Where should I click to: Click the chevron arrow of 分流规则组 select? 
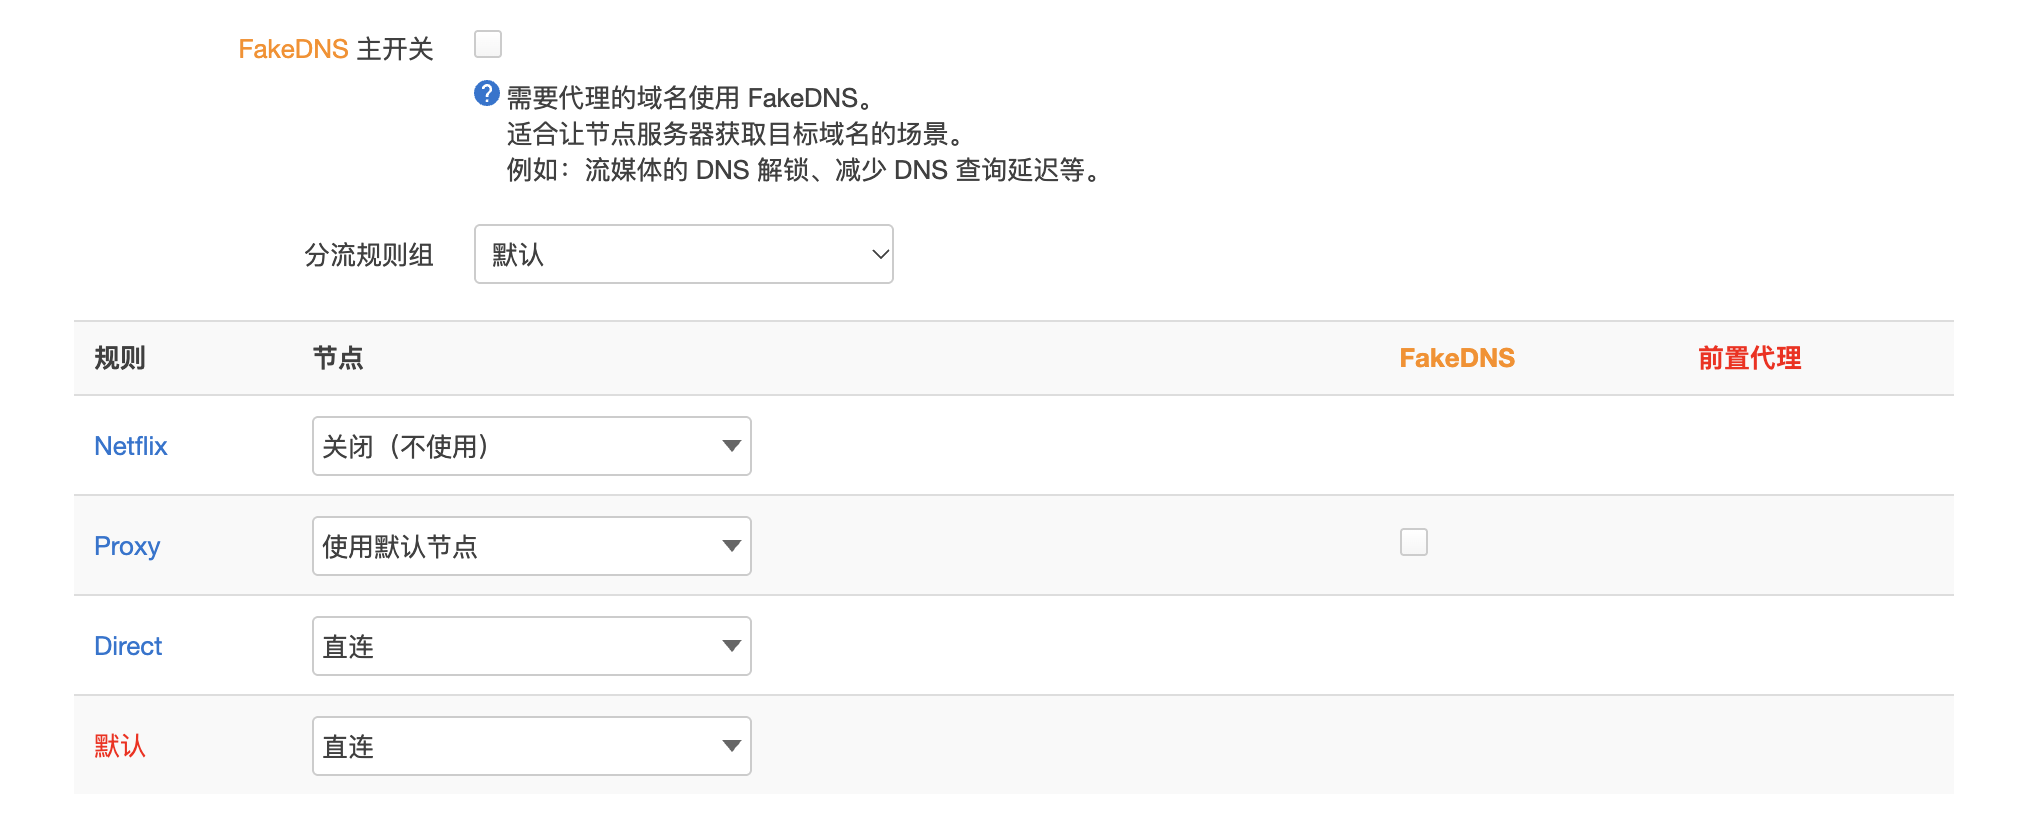point(880,254)
